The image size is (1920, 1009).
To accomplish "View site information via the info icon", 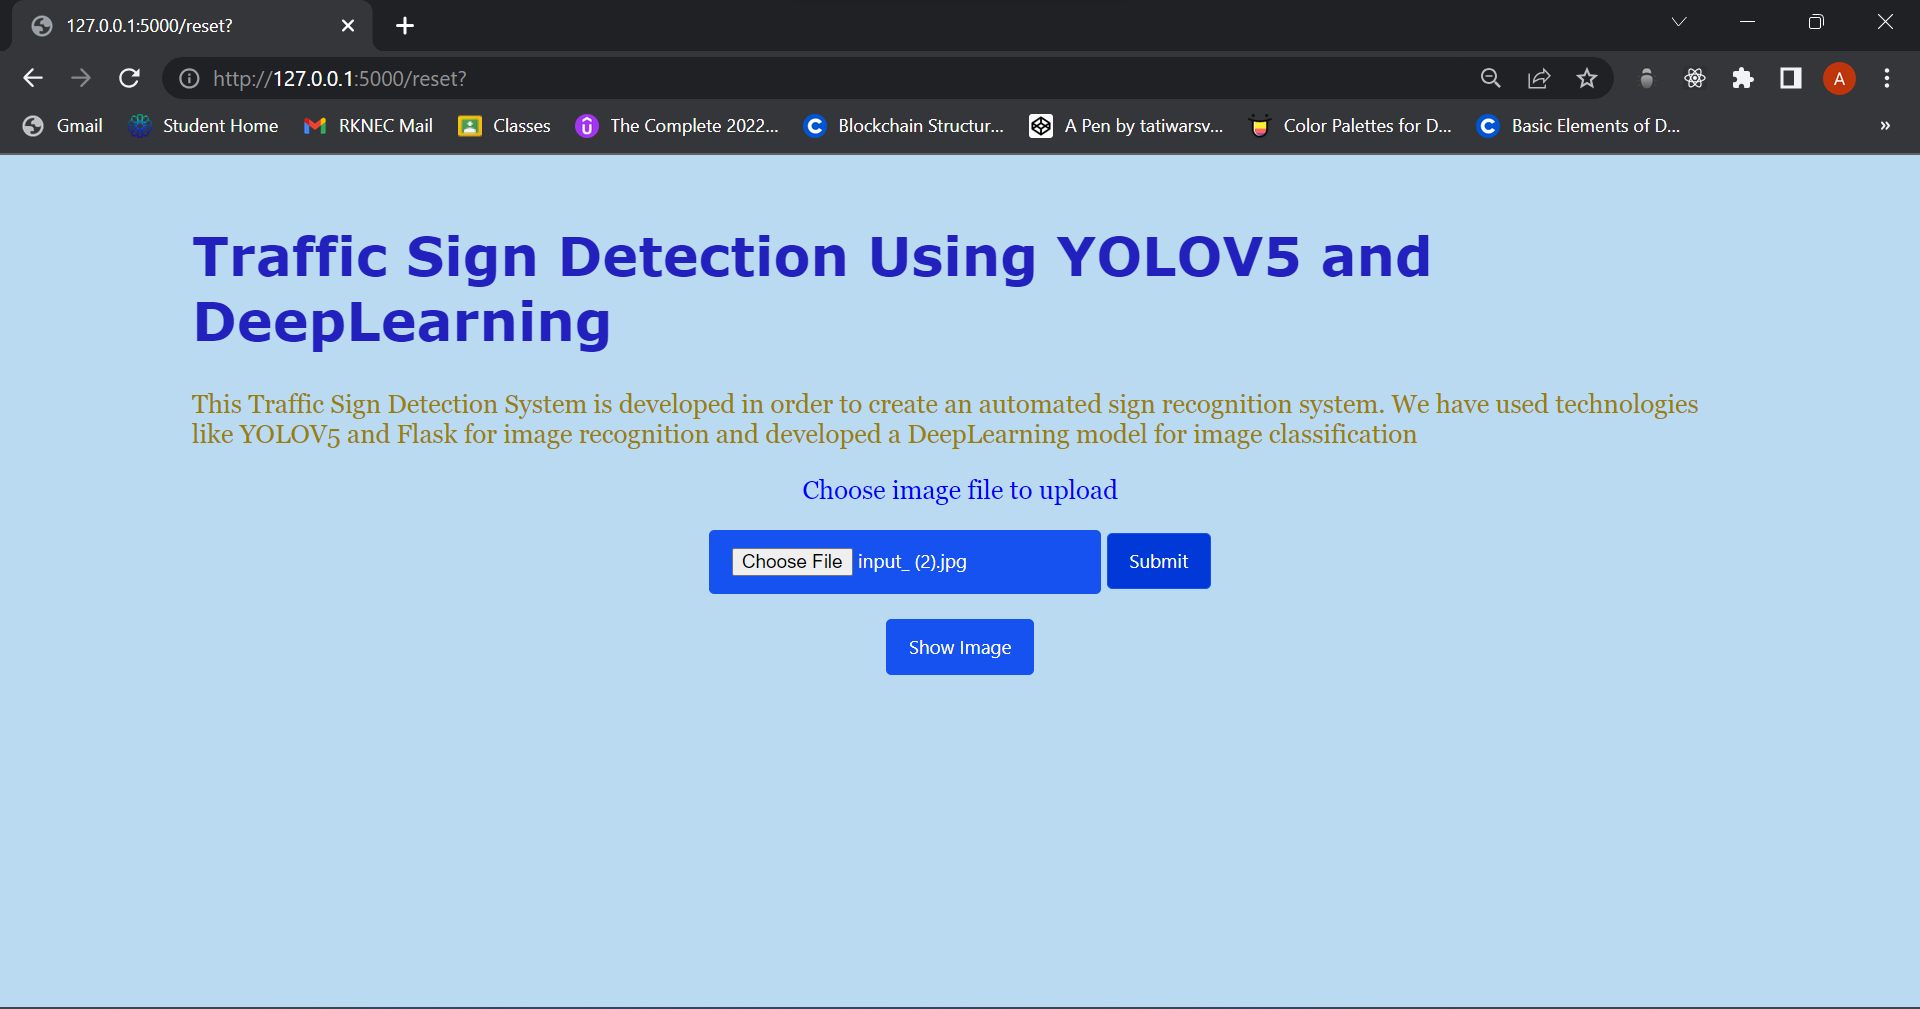I will point(188,78).
